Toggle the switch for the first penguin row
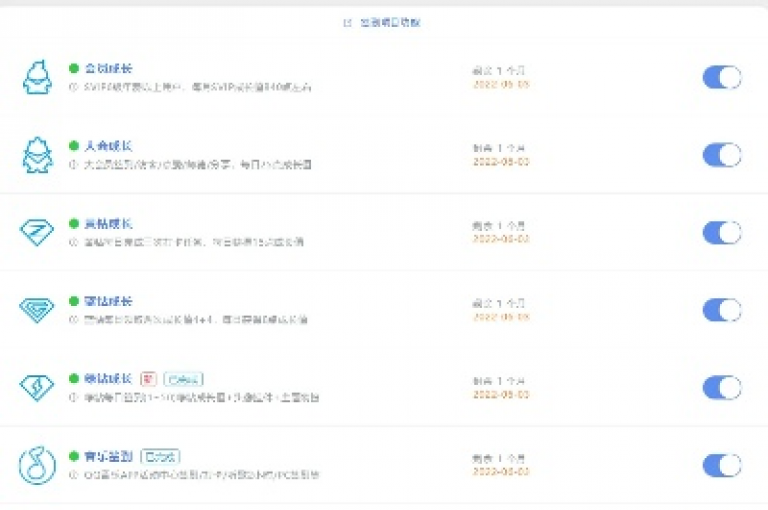Viewport: 768px width, 510px height. coord(722,77)
